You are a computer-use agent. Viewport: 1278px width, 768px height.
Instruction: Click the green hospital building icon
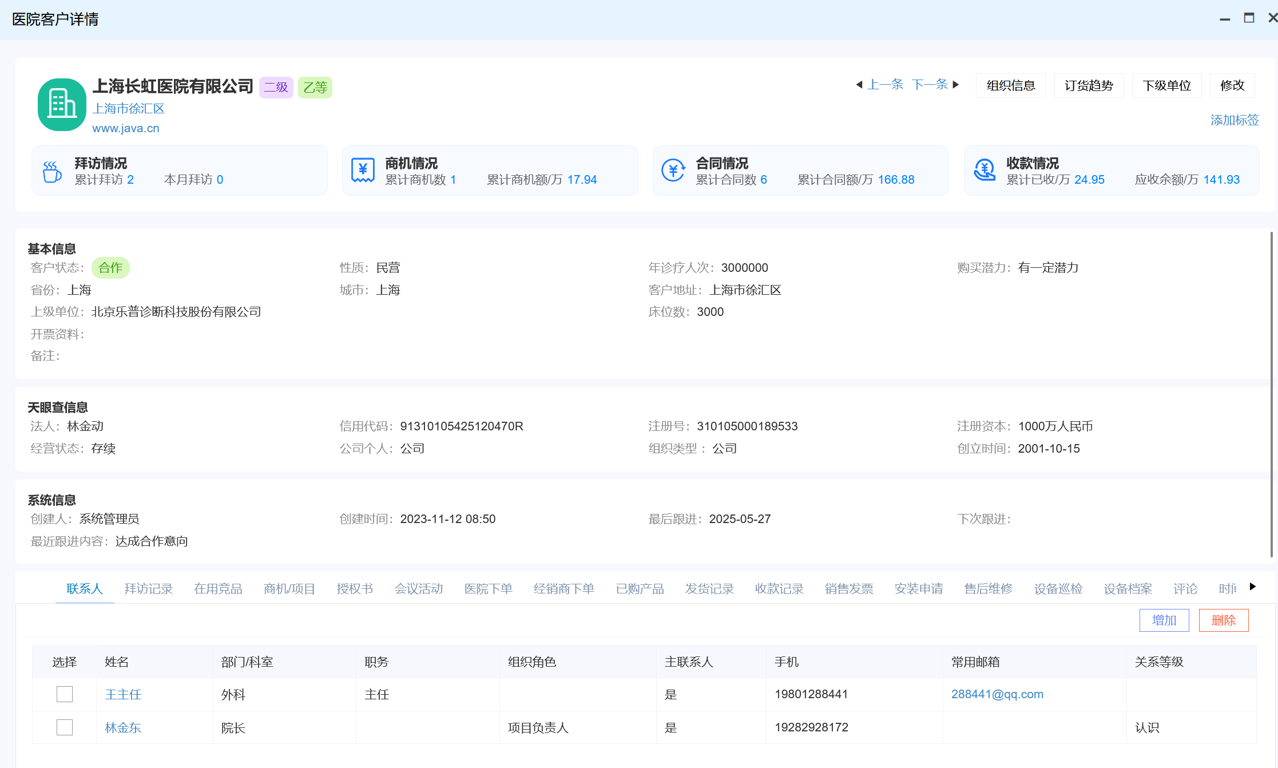pyautogui.click(x=61, y=104)
